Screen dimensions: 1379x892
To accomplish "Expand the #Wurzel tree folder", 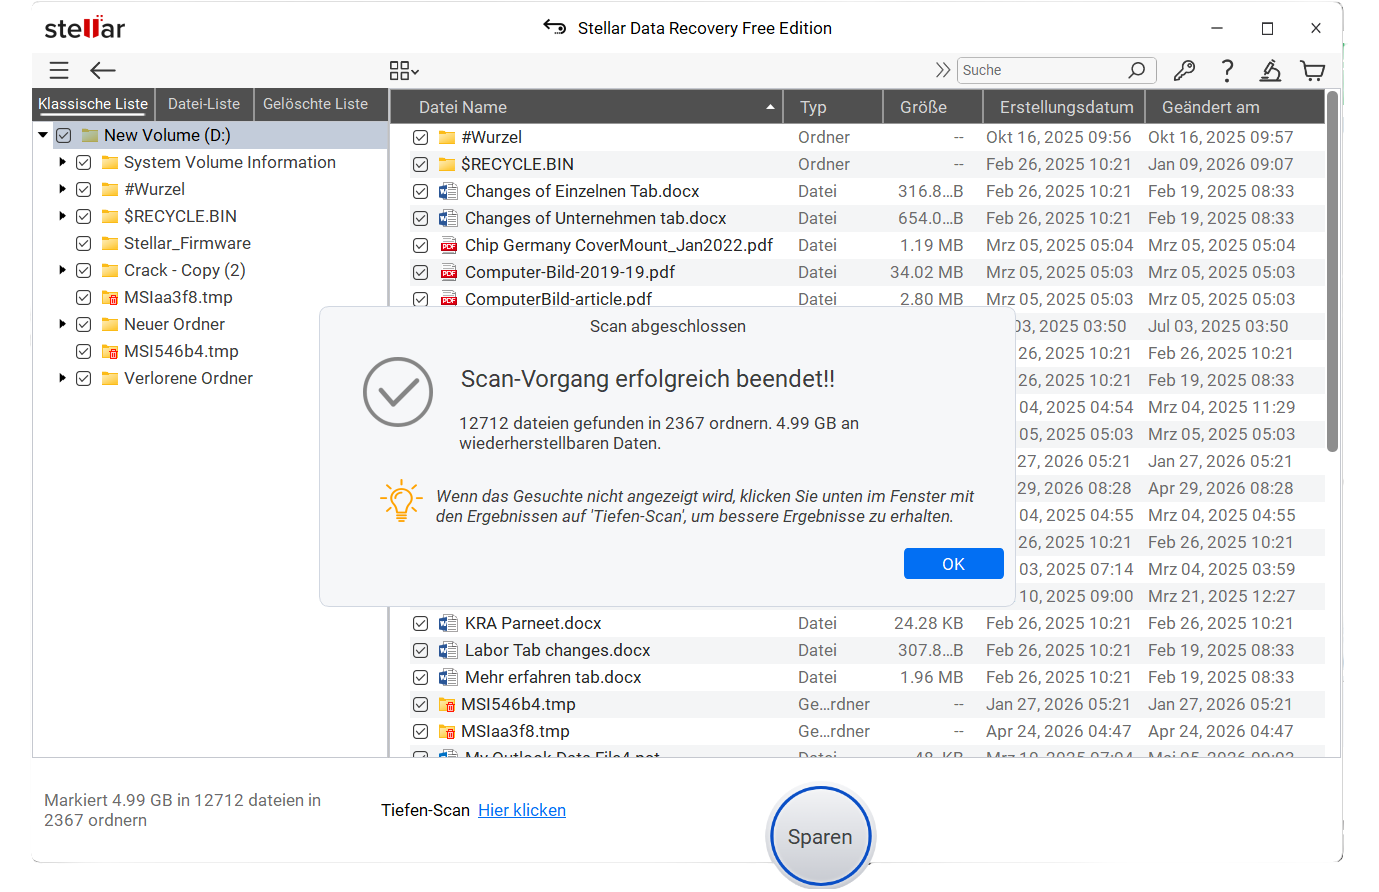I will tap(62, 189).
